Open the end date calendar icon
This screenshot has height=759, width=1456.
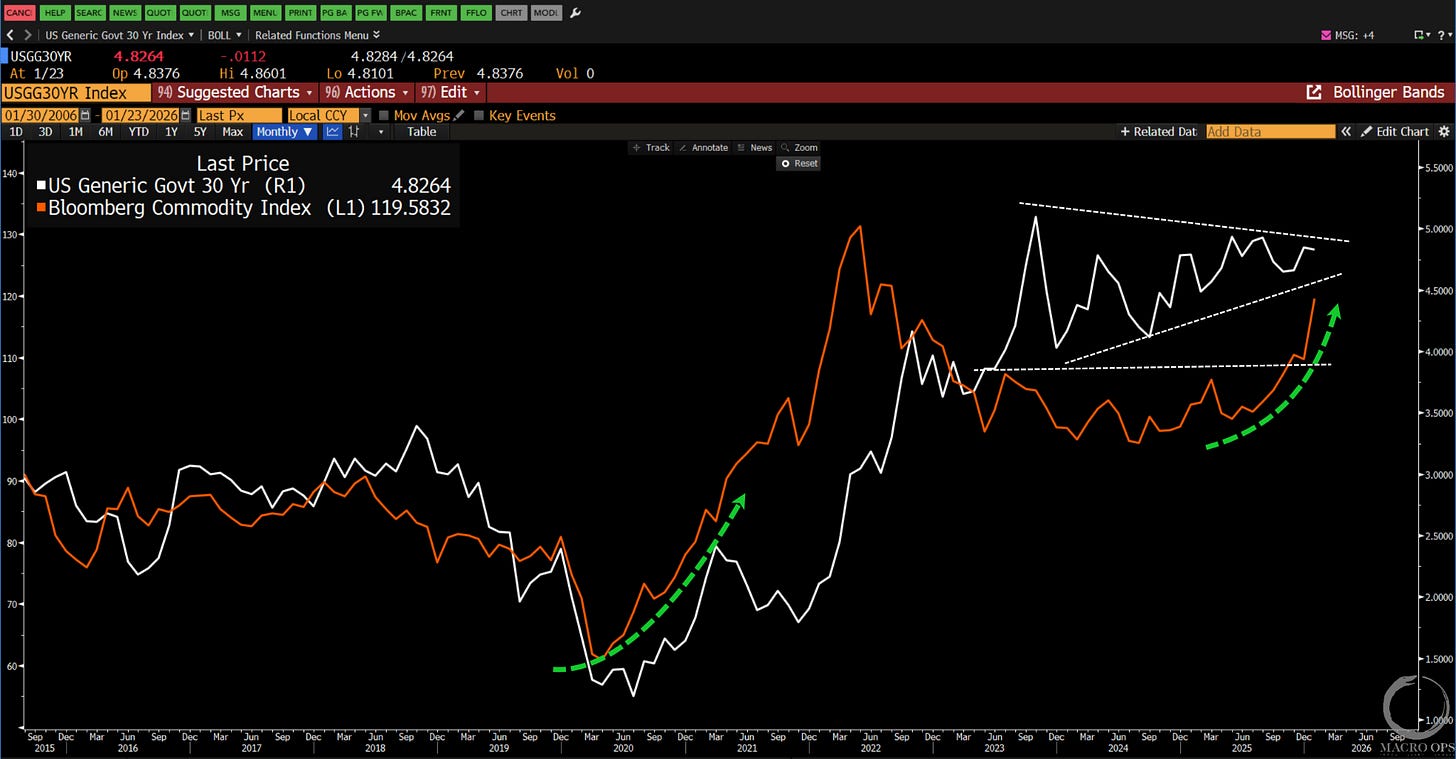point(186,115)
